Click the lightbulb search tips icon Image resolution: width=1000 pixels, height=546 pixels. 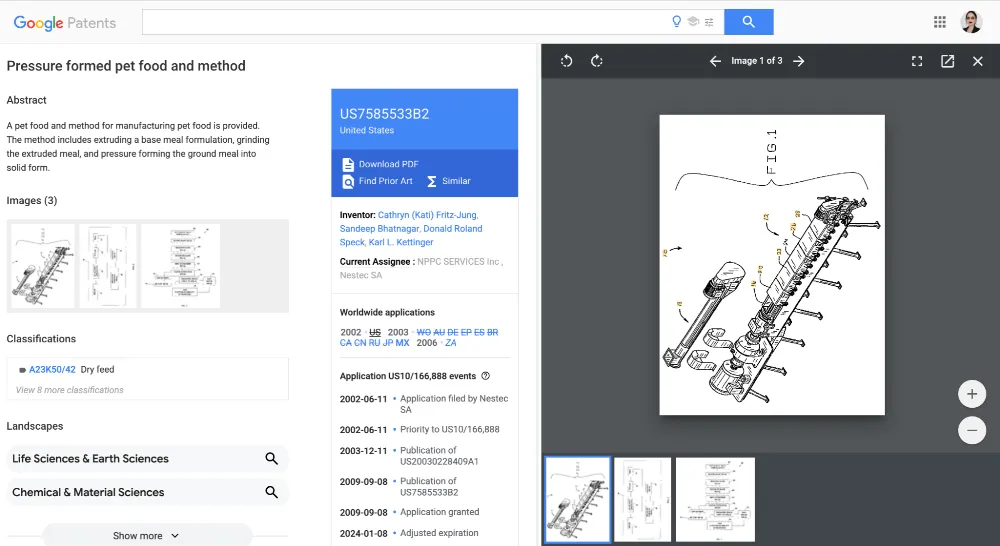pos(677,22)
